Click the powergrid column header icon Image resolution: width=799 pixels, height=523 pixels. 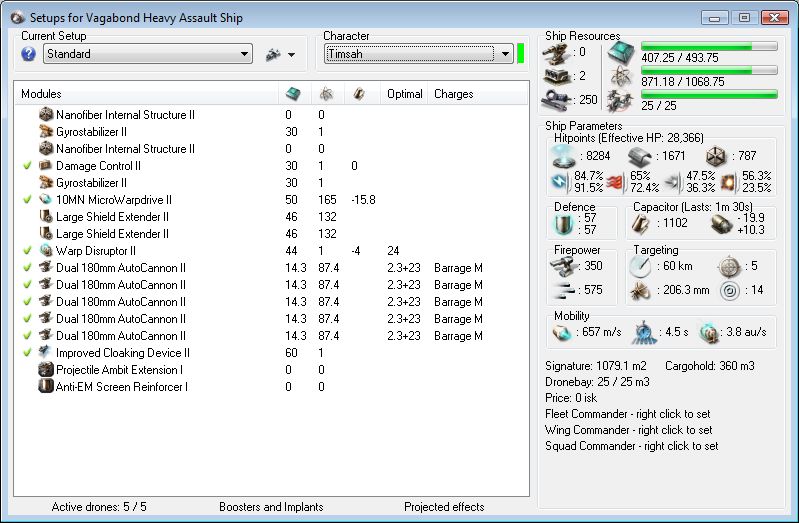[327, 94]
